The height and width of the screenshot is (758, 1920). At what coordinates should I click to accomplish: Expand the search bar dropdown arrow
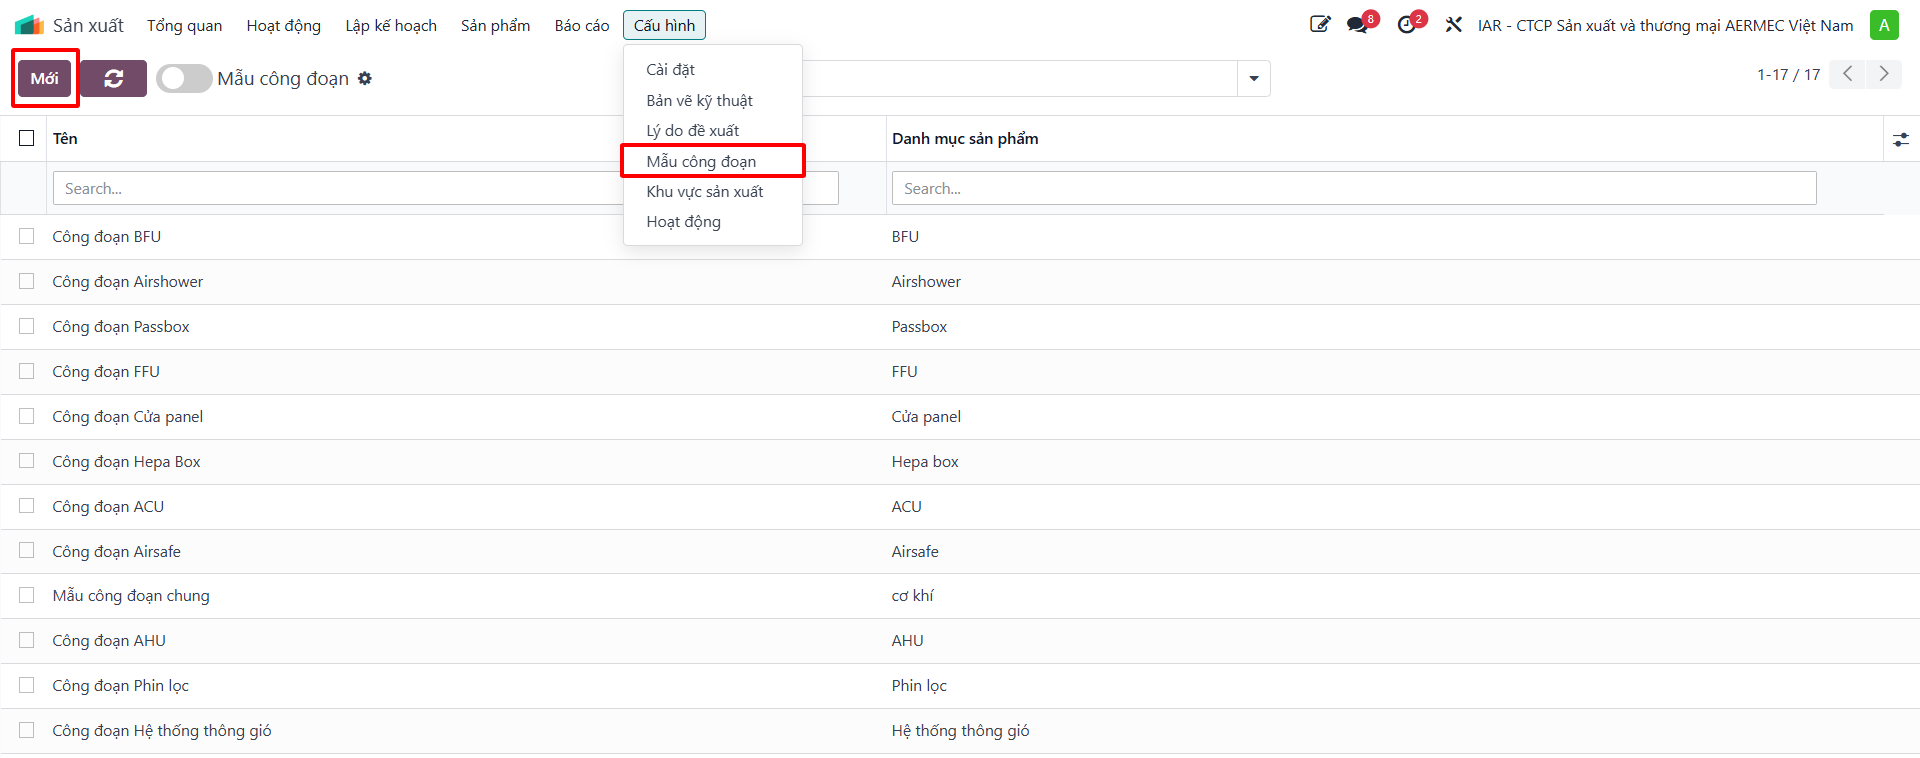(x=1254, y=78)
